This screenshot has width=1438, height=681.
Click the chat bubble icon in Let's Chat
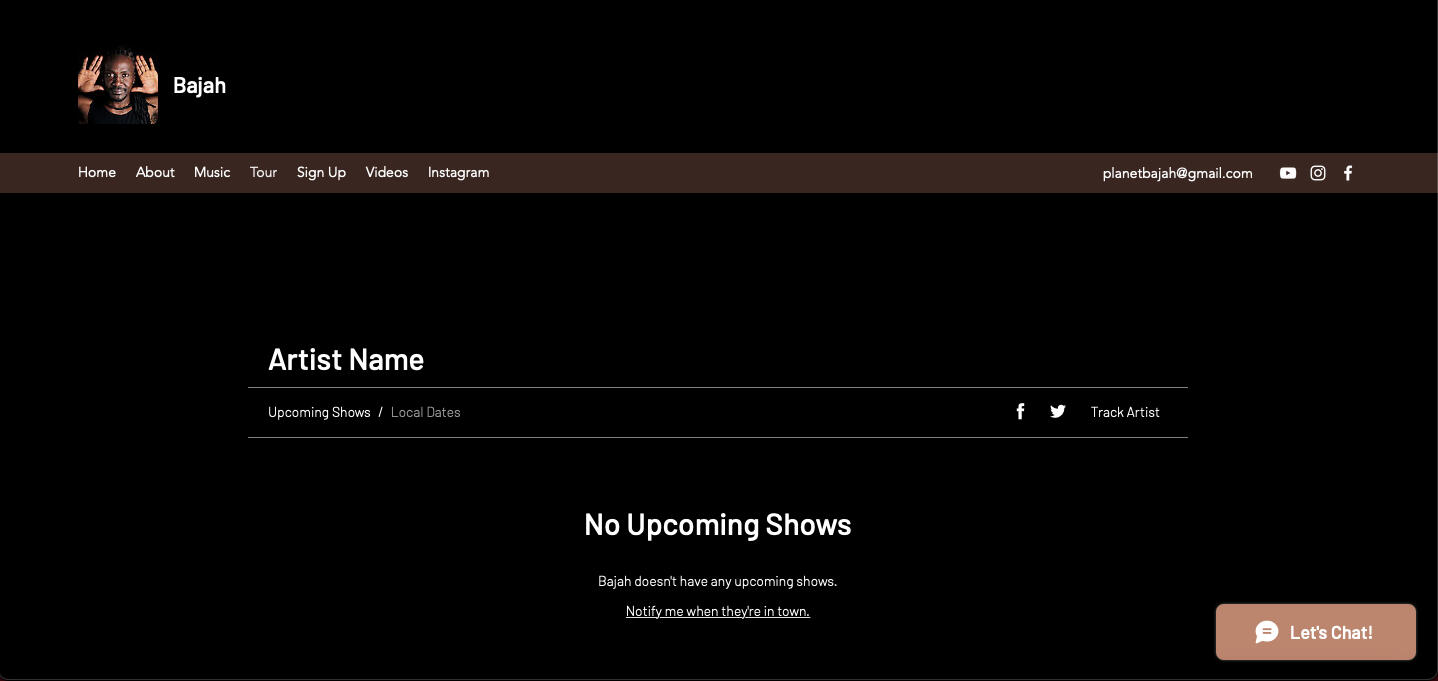click(x=1267, y=632)
